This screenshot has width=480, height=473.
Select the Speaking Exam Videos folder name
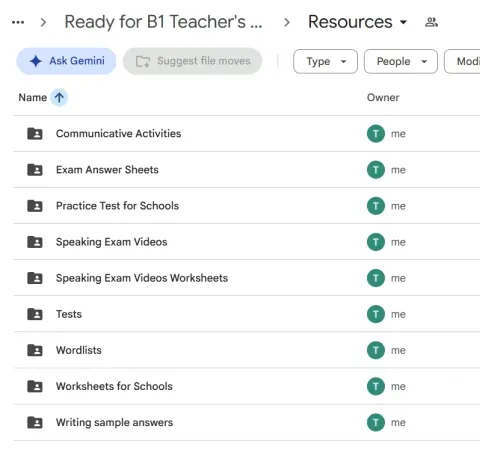(111, 242)
